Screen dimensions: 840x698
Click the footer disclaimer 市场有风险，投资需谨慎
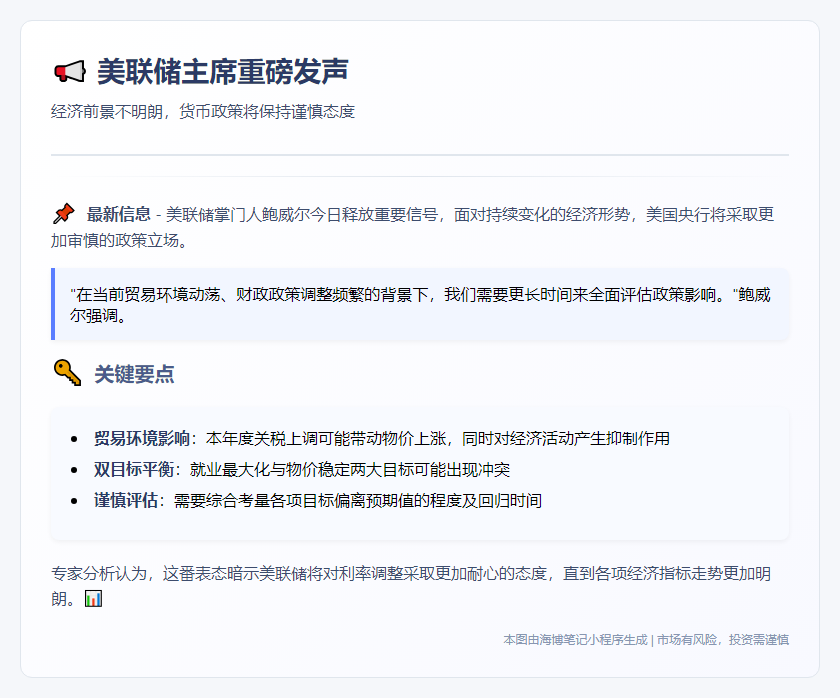pos(723,639)
